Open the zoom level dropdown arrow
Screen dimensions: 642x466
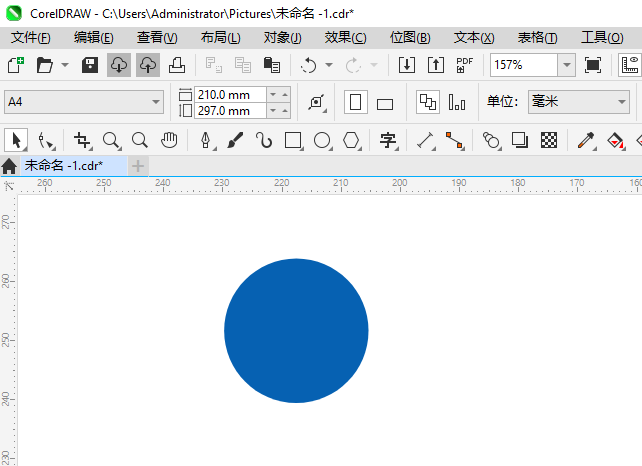pos(567,65)
